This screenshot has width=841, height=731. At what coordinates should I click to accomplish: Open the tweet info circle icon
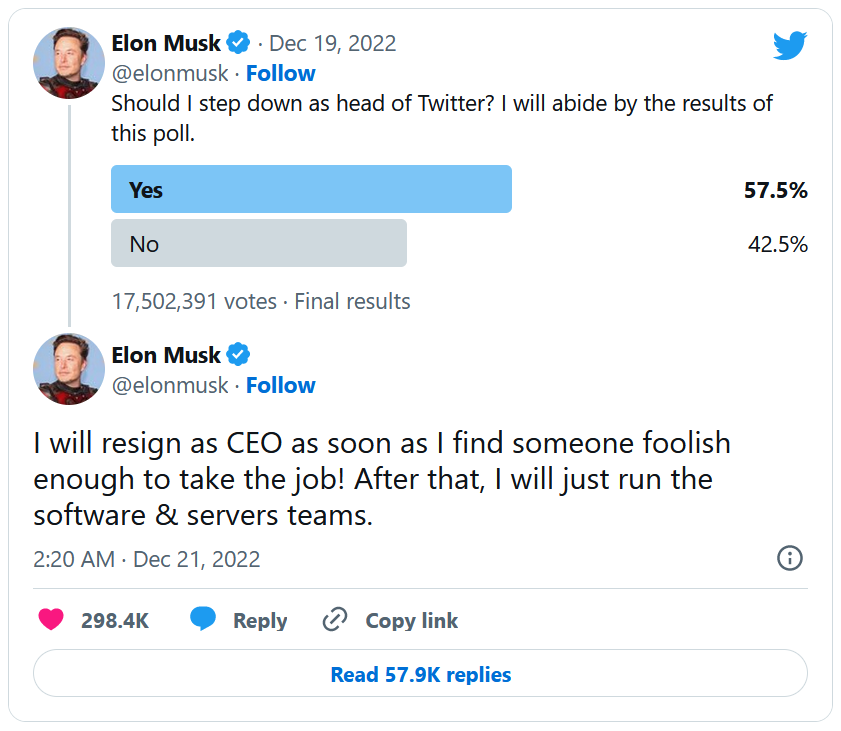(x=790, y=558)
